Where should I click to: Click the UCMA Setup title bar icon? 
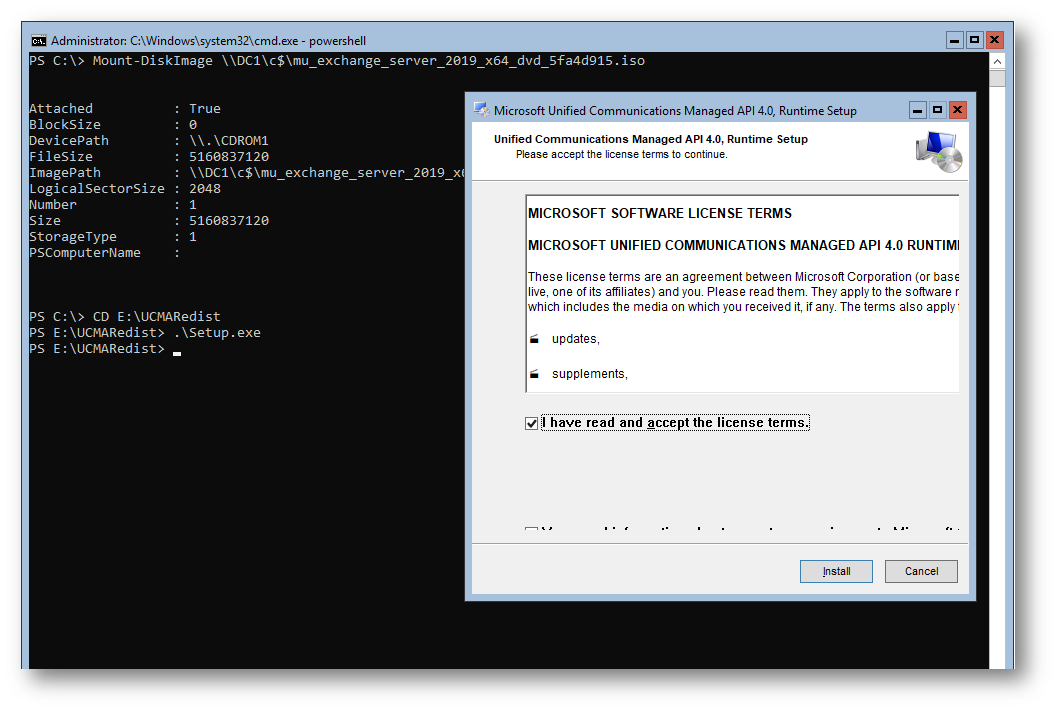pos(481,110)
